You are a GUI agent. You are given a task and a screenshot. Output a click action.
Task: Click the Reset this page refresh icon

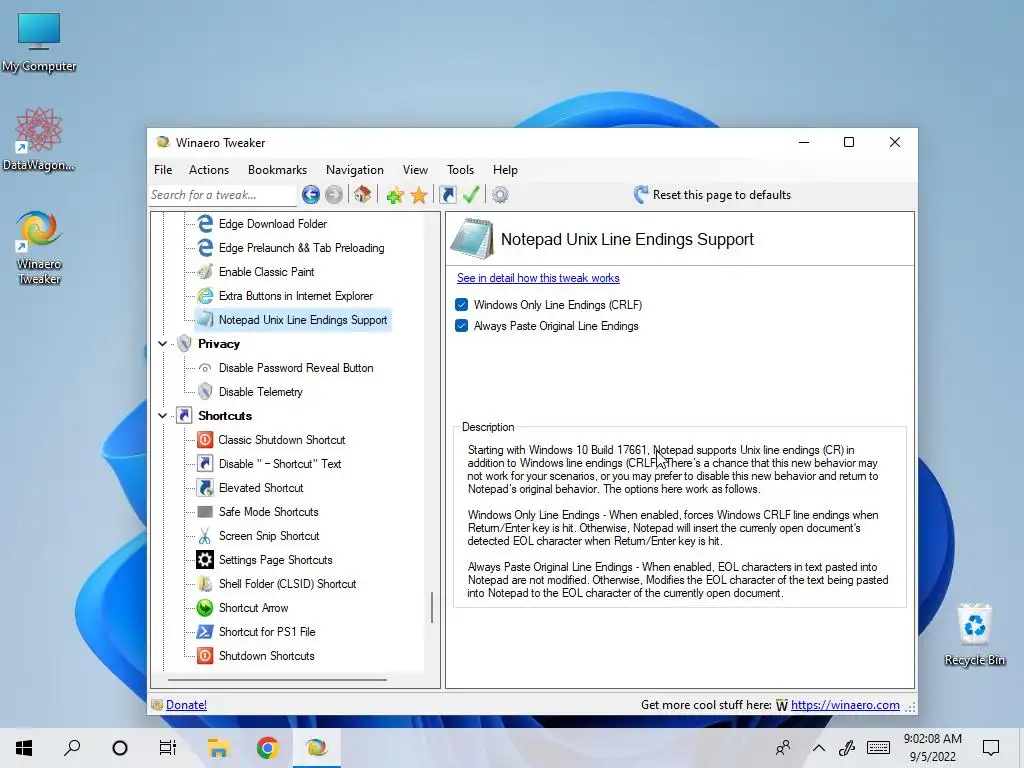click(x=641, y=195)
